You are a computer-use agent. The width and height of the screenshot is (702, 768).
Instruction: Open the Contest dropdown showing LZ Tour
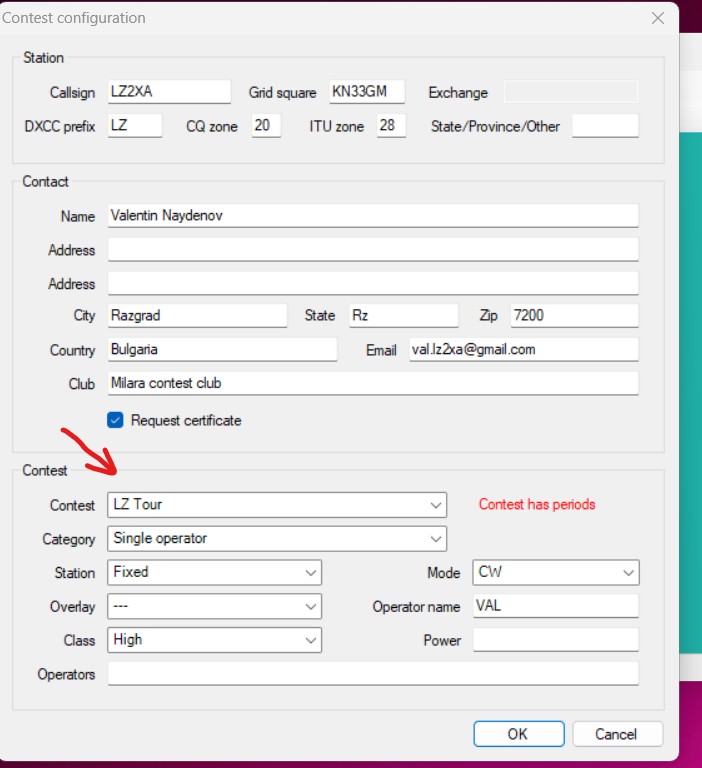pos(277,505)
